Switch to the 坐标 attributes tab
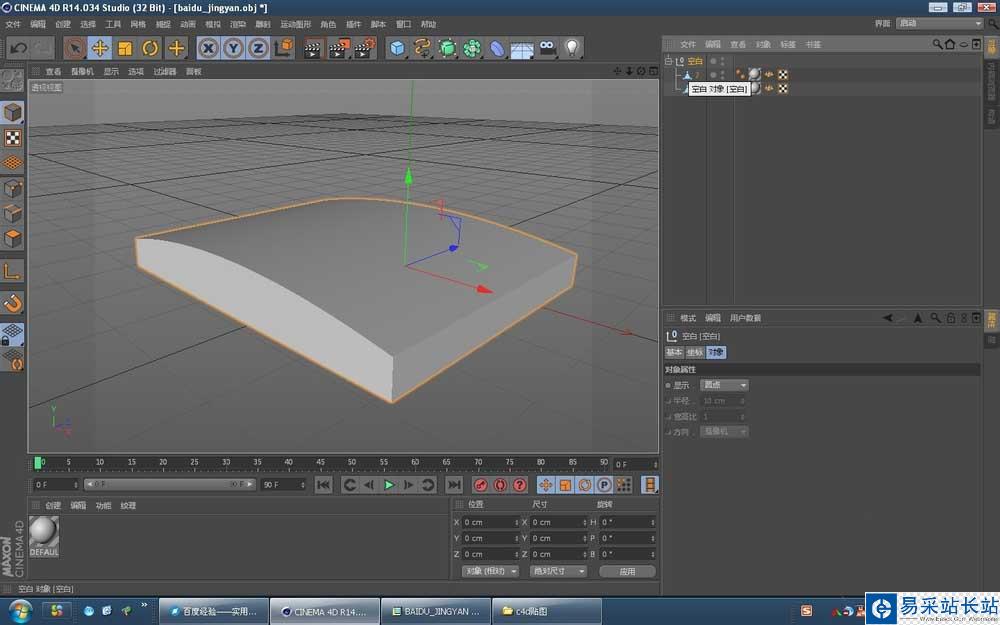This screenshot has width=1000, height=625. coord(694,352)
